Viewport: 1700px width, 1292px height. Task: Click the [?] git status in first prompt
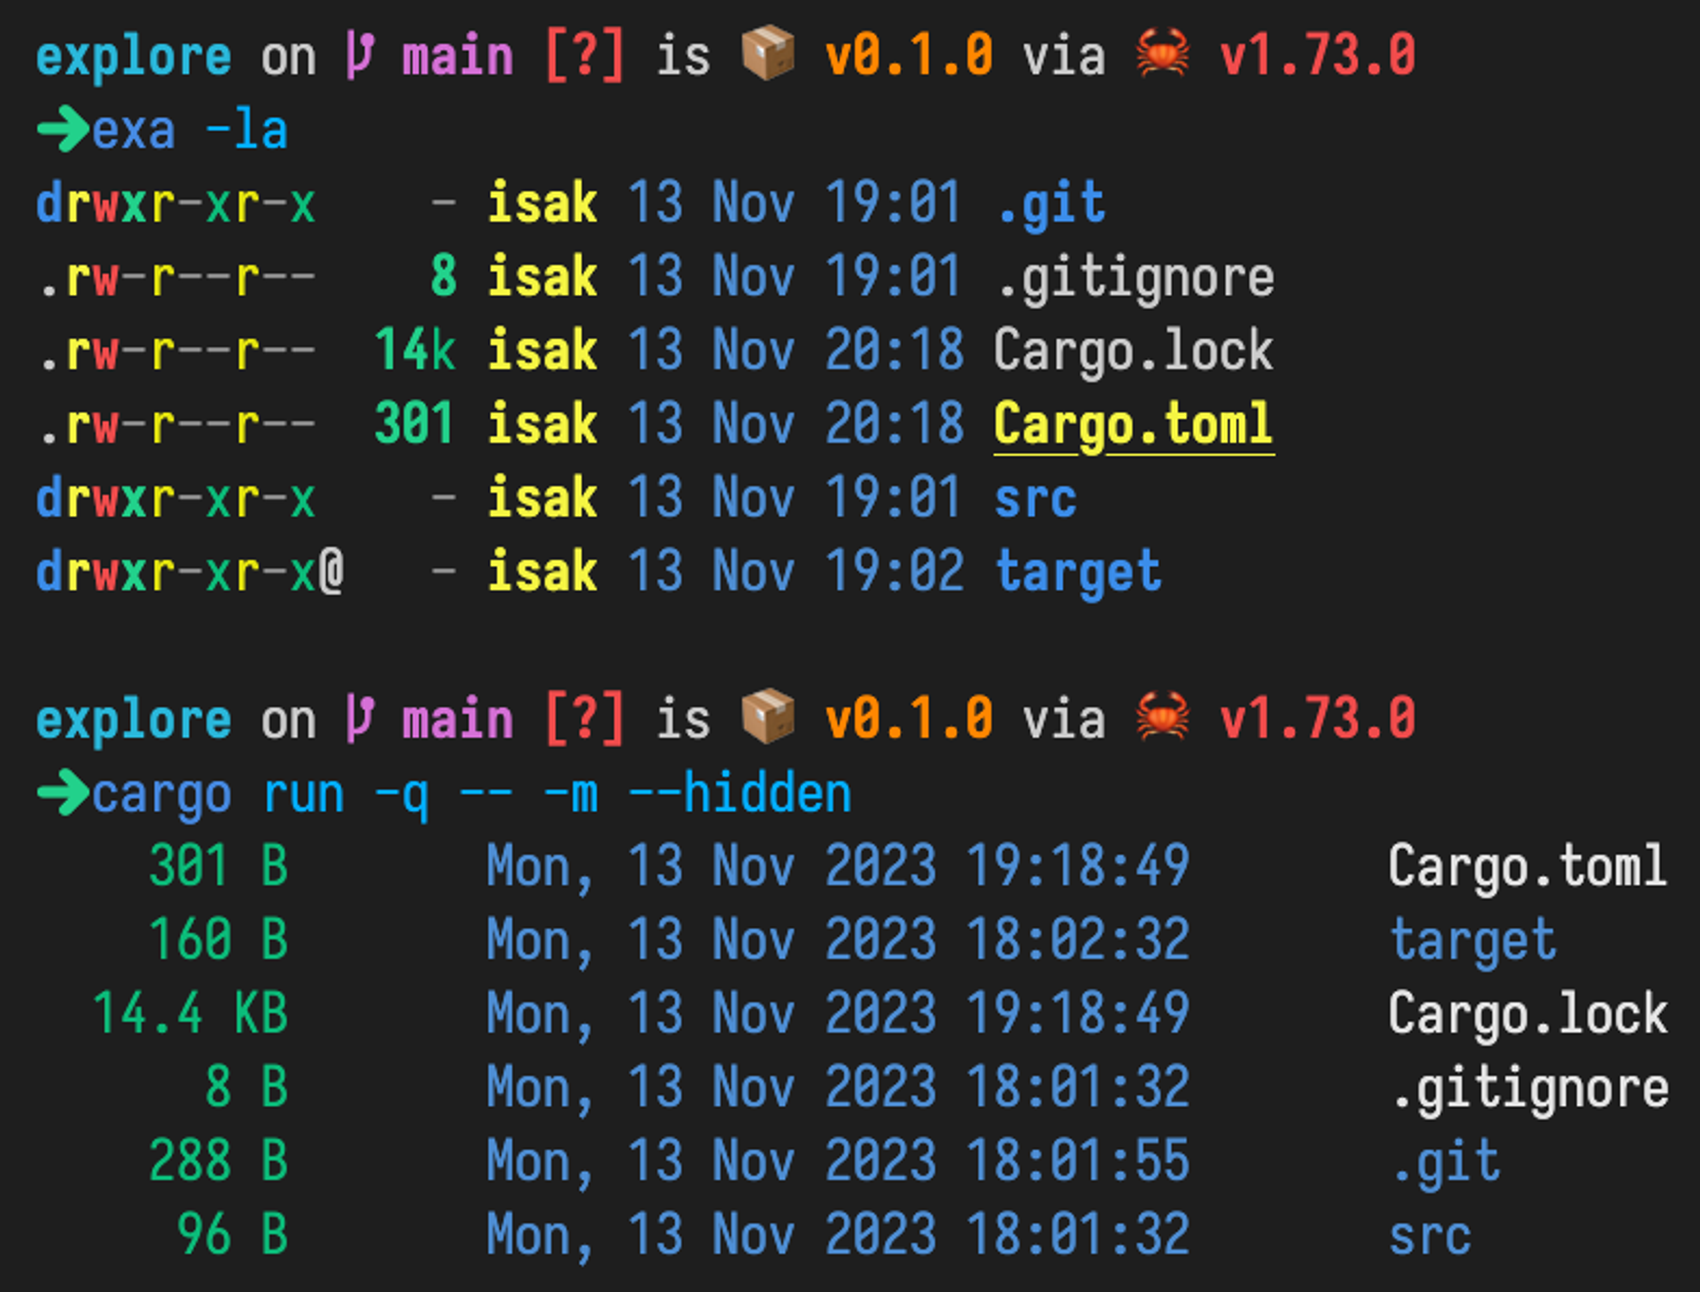[x=585, y=55]
